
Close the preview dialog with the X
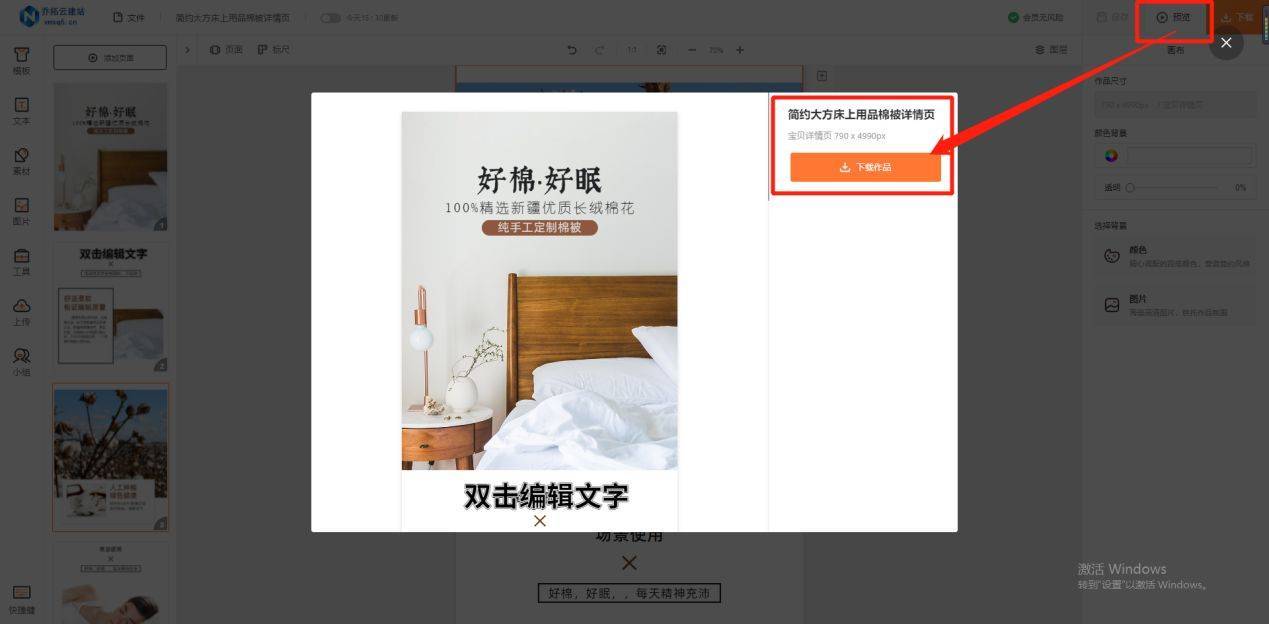tap(1226, 43)
